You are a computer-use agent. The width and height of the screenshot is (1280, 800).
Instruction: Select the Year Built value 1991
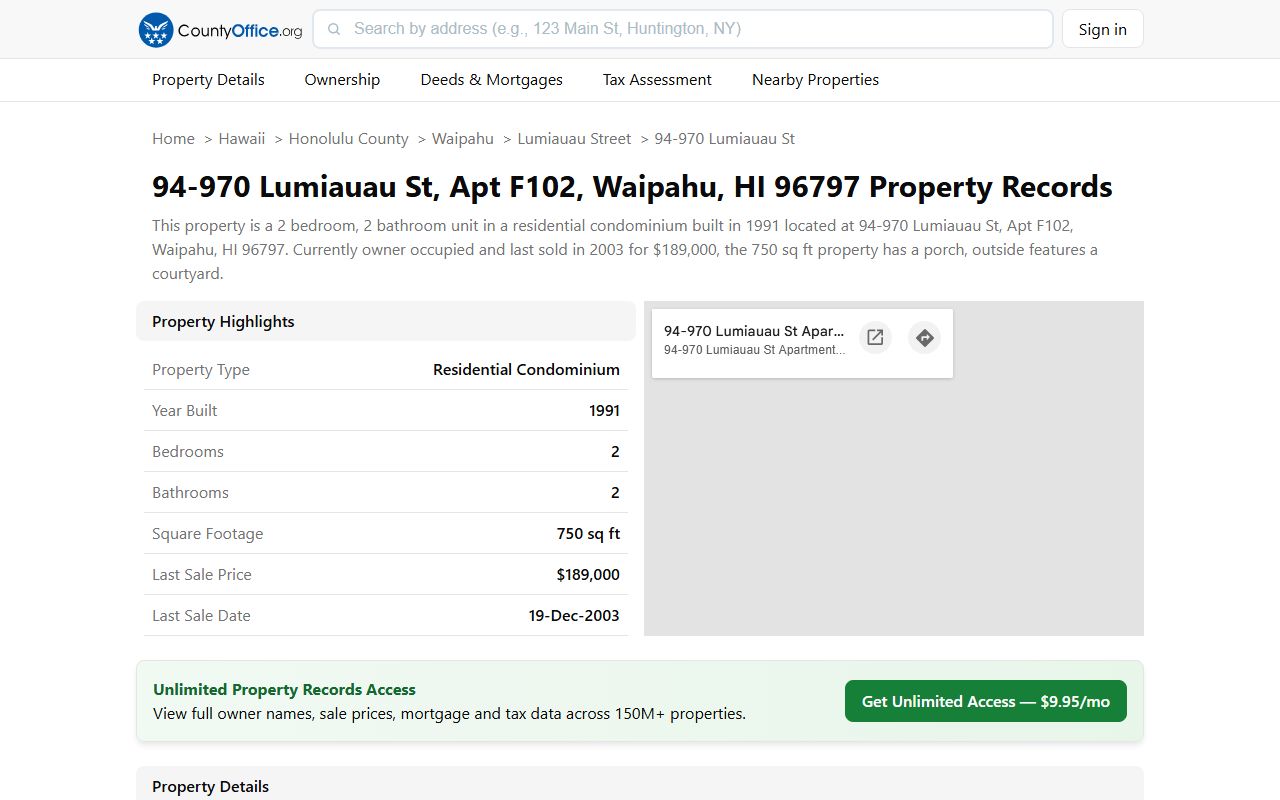pos(604,411)
